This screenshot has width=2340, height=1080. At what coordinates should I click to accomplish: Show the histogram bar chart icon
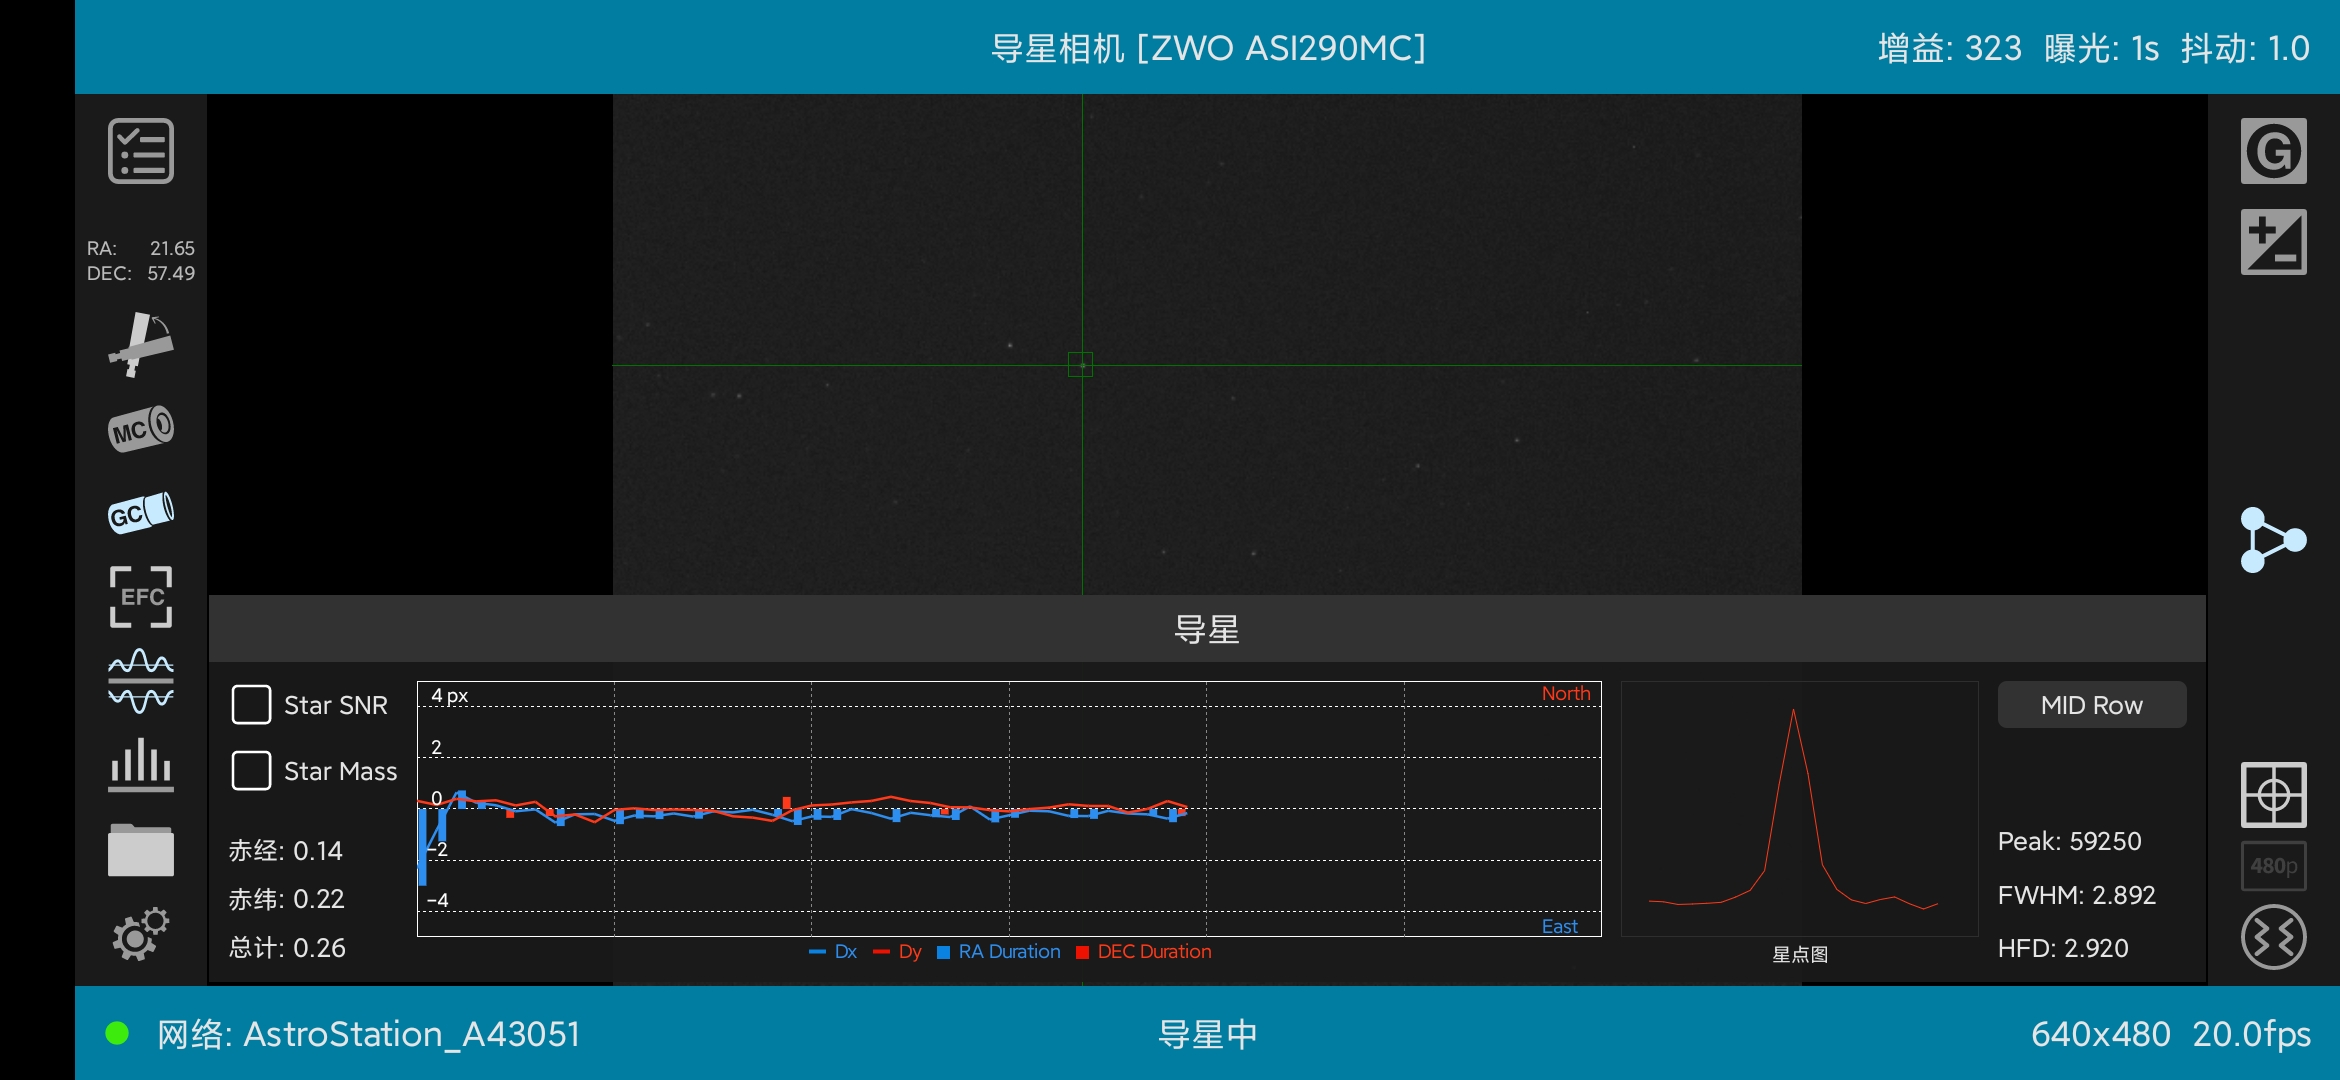tap(140, 765)
